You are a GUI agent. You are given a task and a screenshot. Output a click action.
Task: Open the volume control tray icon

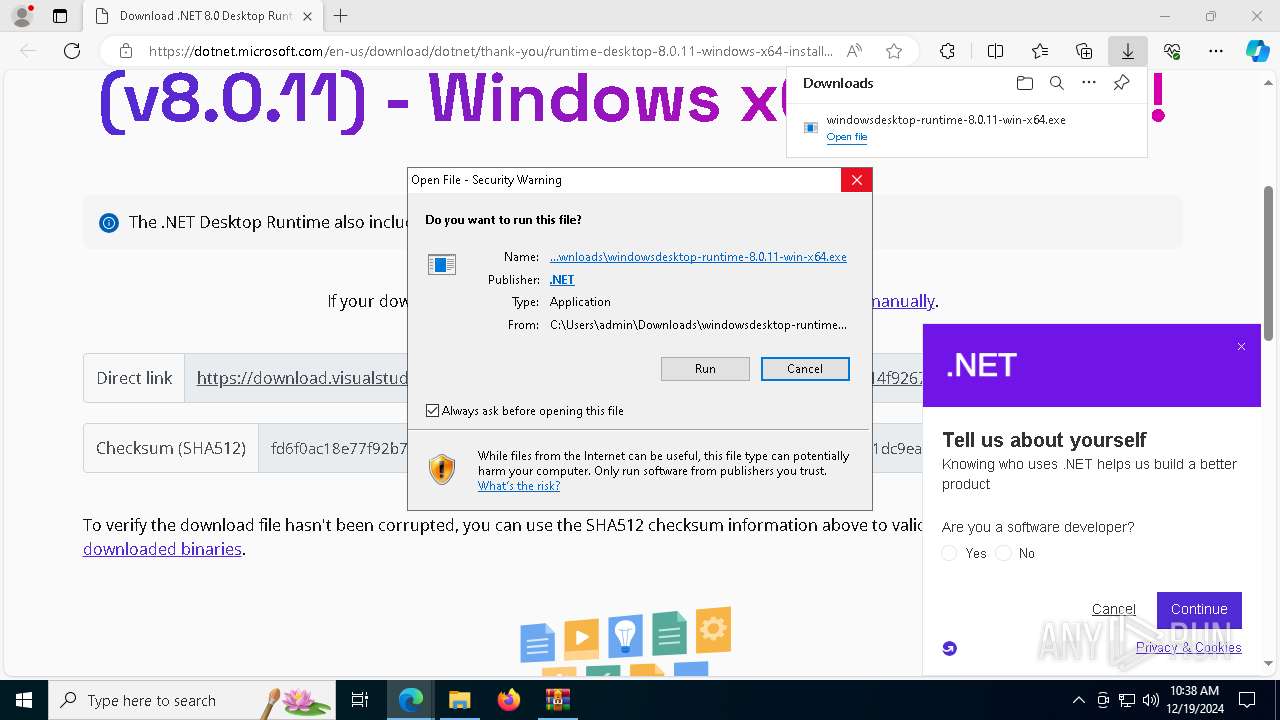coord(1151,700)
